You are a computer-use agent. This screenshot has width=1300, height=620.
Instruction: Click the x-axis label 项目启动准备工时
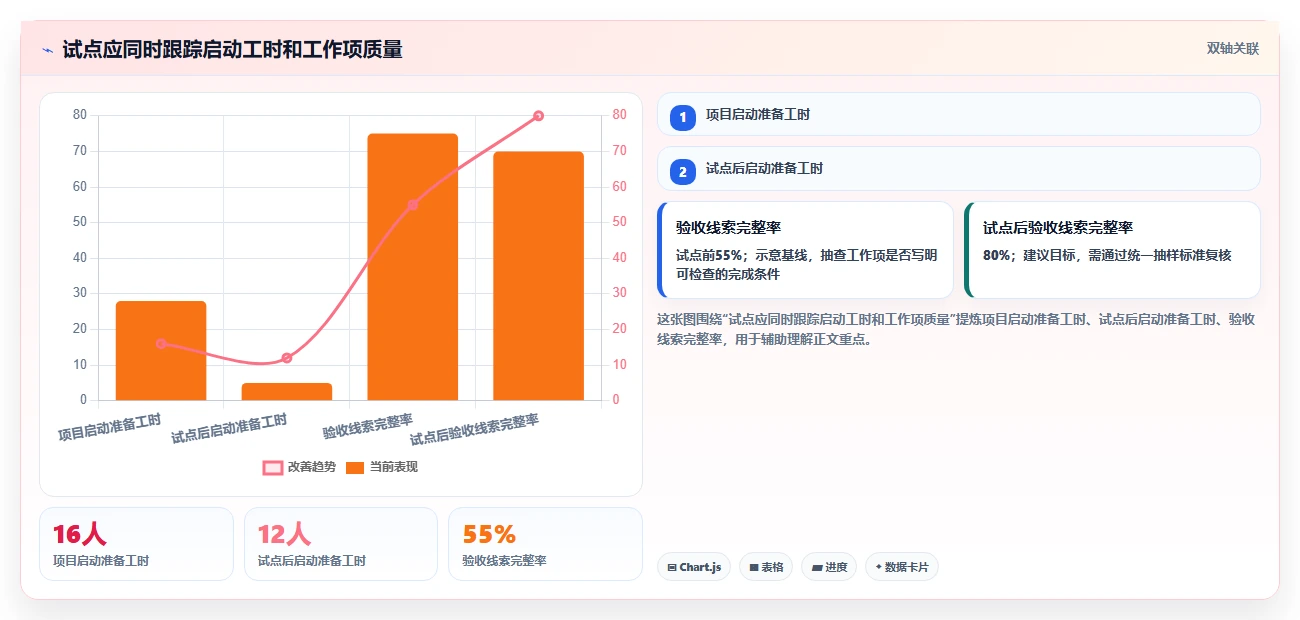(109, 427)
